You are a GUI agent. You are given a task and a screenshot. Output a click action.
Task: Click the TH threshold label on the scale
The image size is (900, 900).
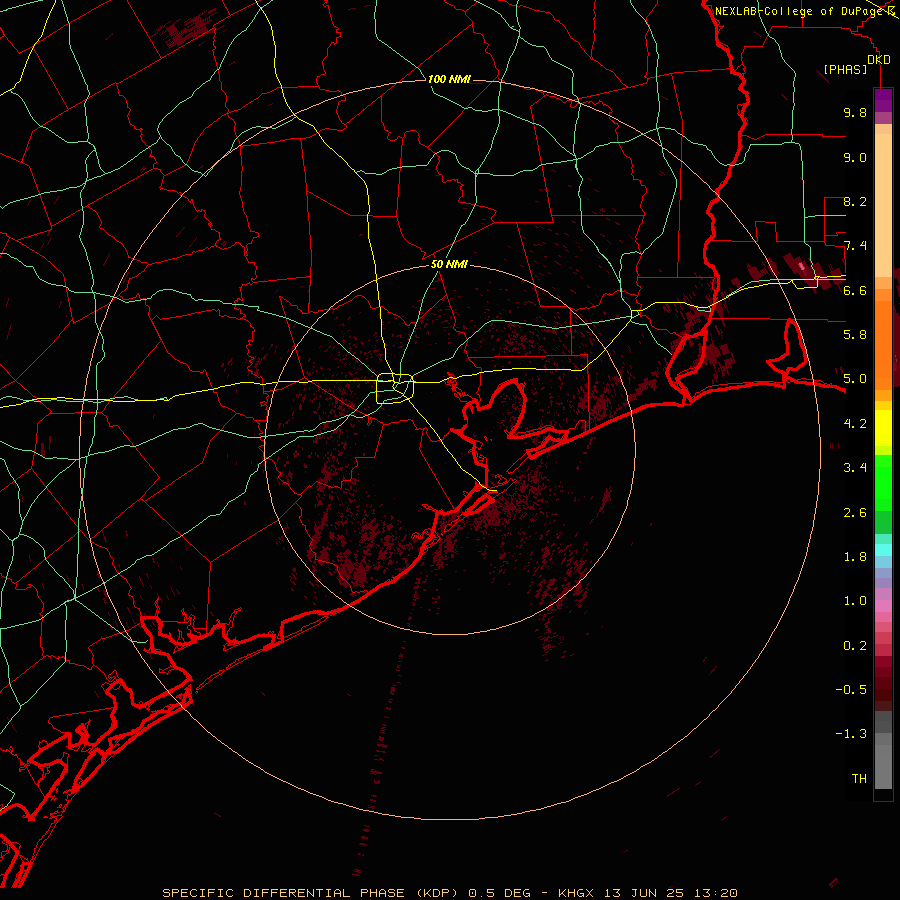[859, 779]
